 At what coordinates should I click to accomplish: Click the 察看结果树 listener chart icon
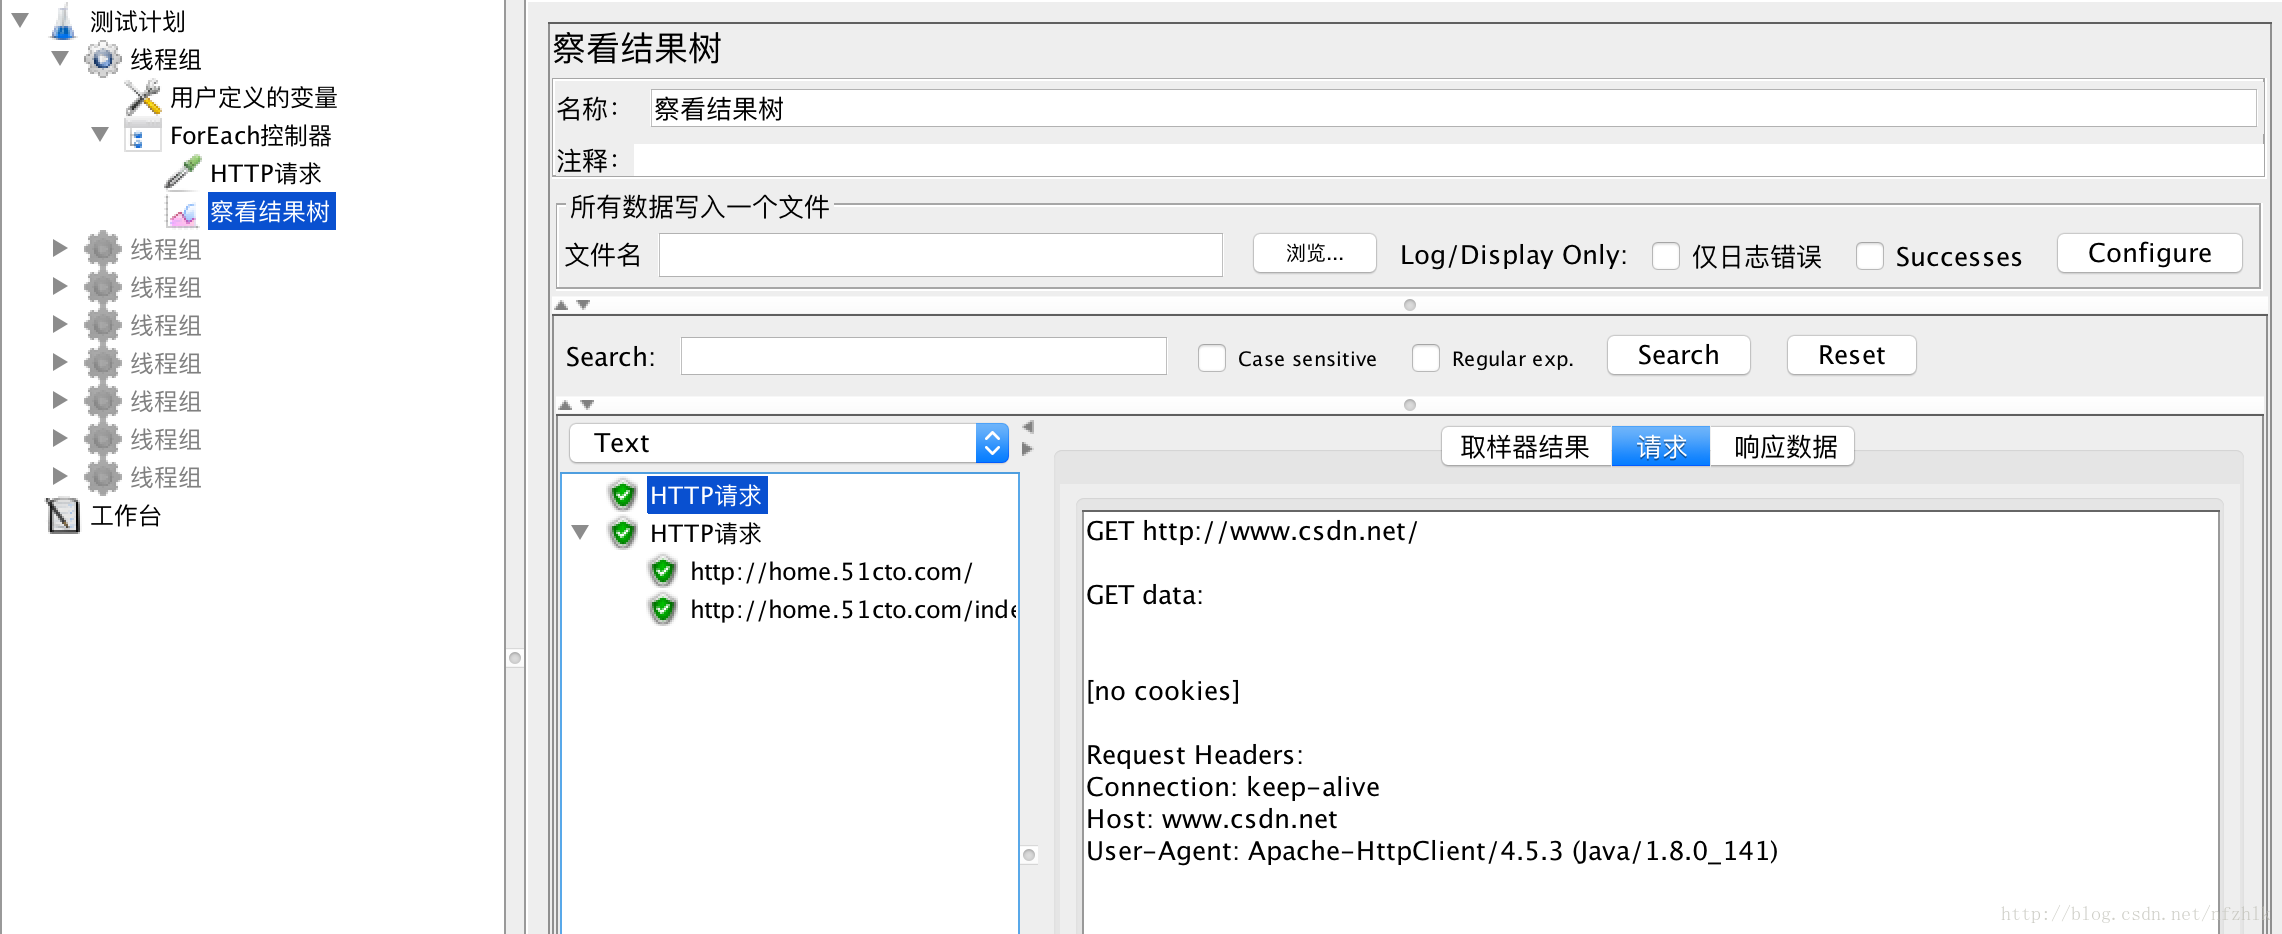pyautogui.click(x=183, y=211)
